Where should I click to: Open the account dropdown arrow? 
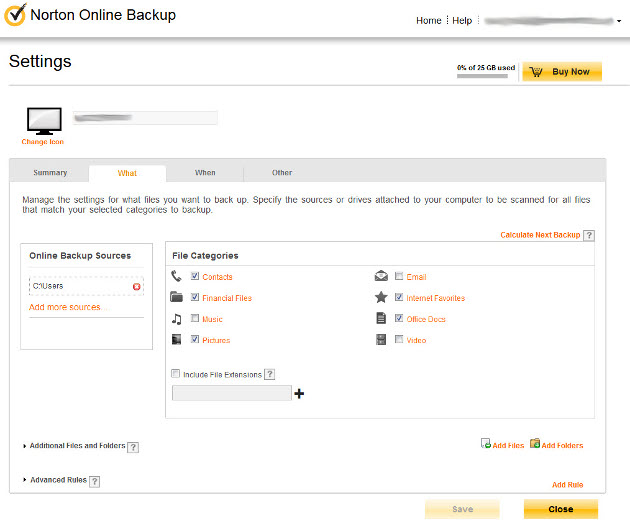(x=619, y=21)
